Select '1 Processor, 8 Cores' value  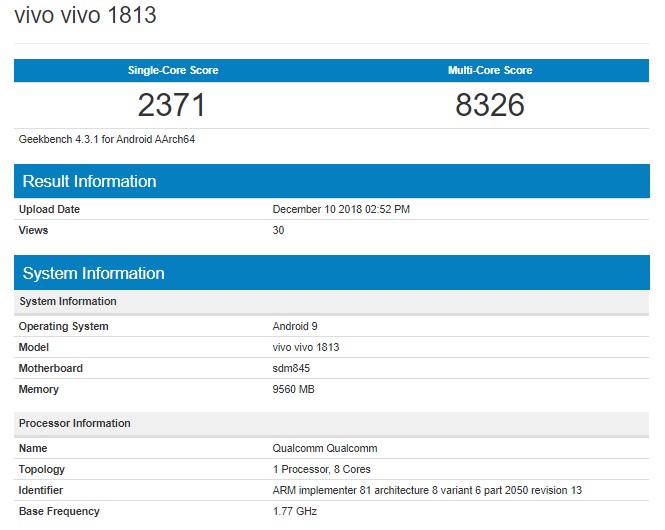pyautogui.click(x=321, y=469)
